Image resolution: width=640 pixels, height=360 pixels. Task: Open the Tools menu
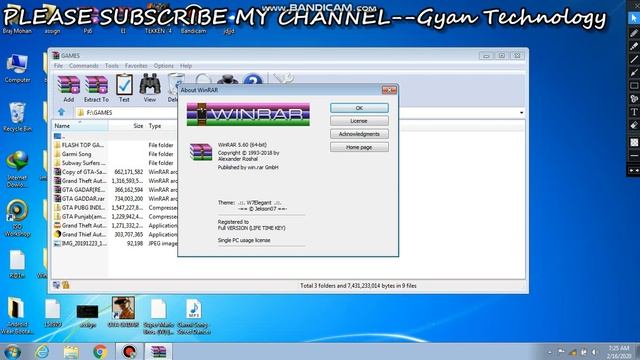111,66
